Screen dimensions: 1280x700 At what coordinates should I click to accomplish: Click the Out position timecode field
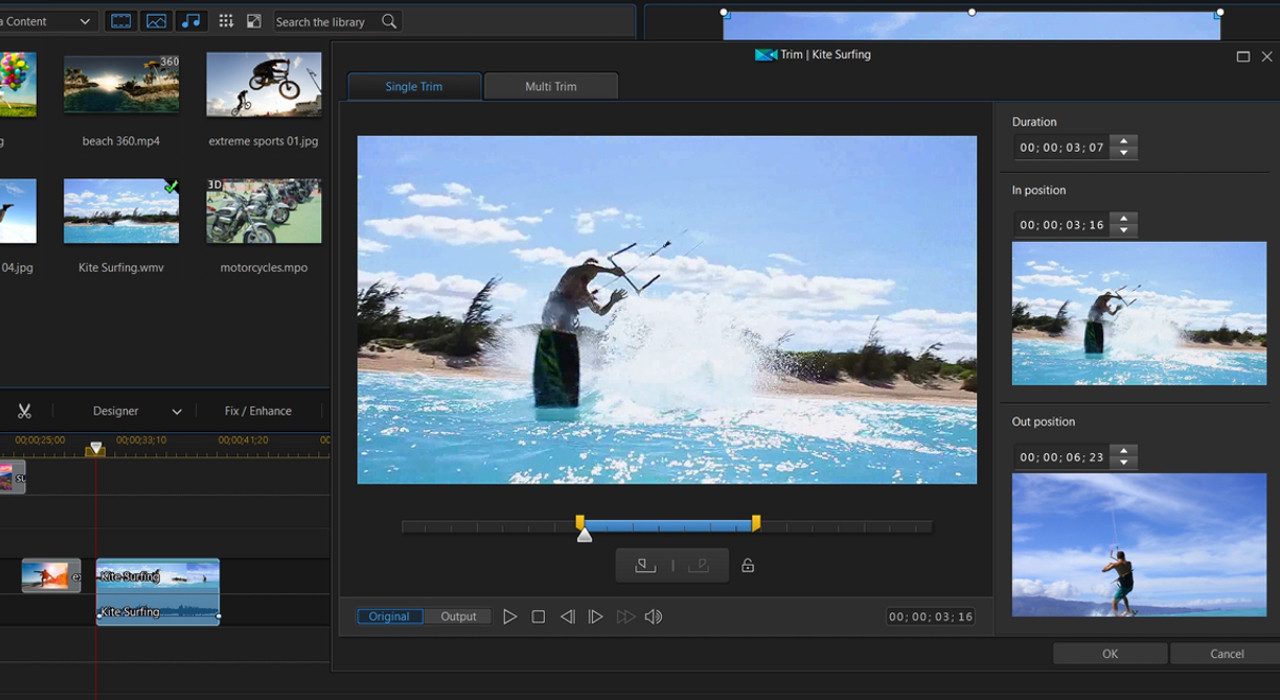pyautogui.click(x=1062, y=457)
